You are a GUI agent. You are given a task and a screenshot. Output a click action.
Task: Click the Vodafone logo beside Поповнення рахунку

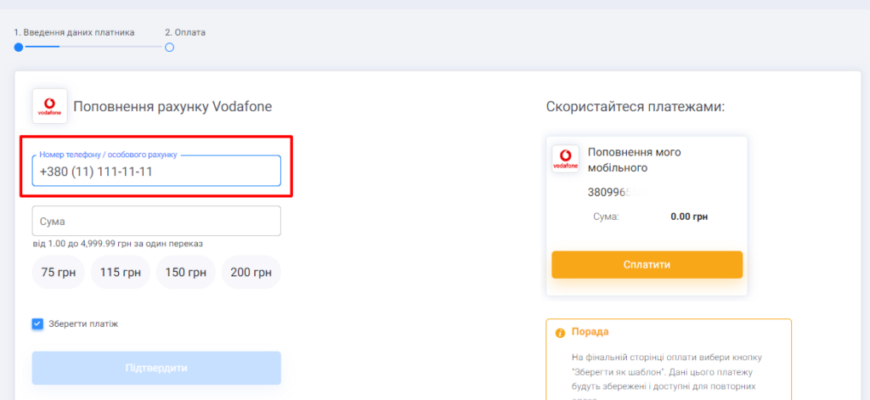point(50,106)
